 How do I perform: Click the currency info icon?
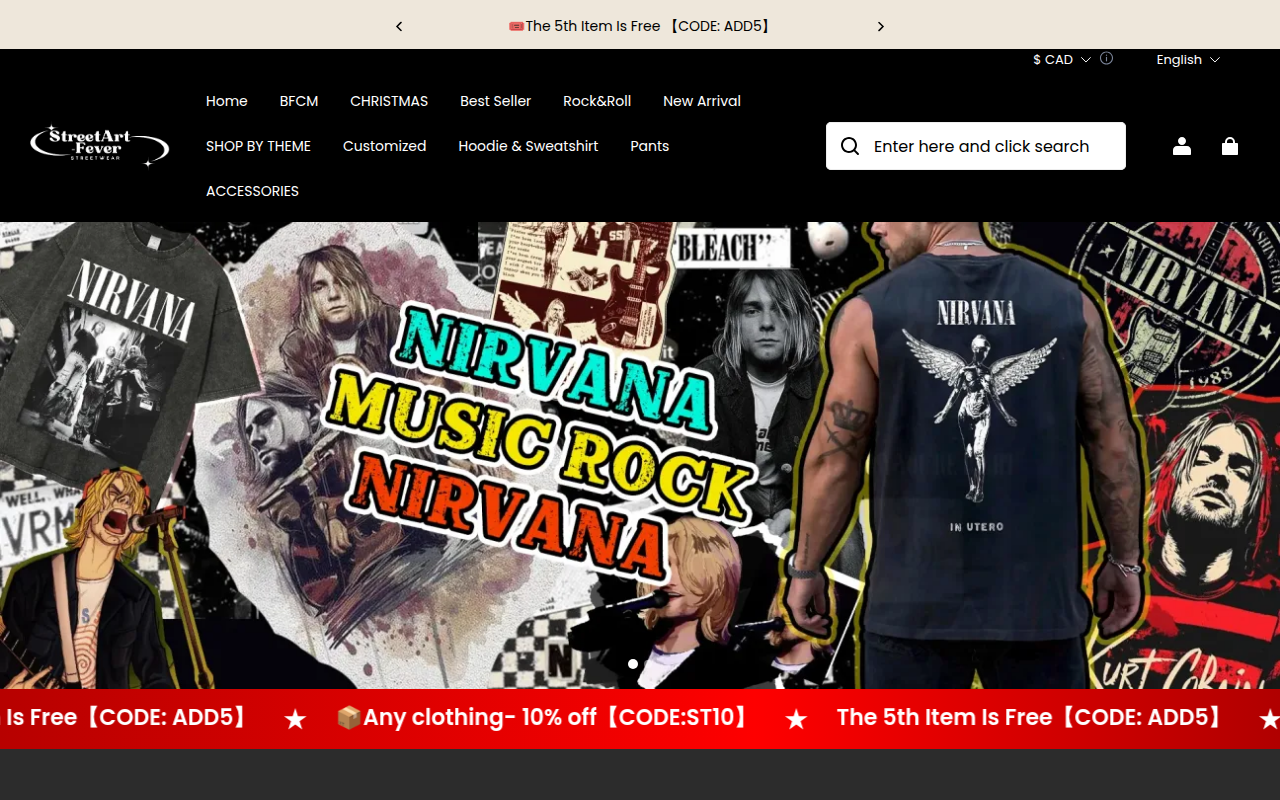point(1106,59)
